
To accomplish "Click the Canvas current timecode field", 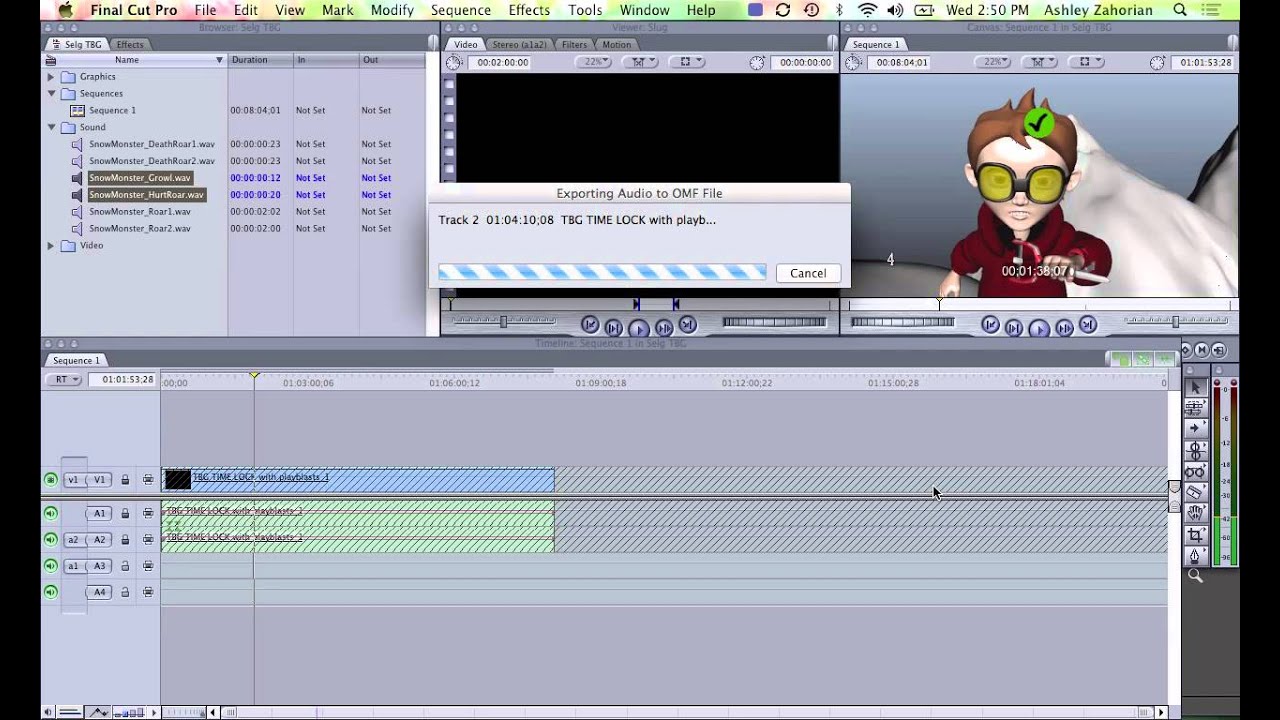I will pyautogui.click(x=1206, y=62).
